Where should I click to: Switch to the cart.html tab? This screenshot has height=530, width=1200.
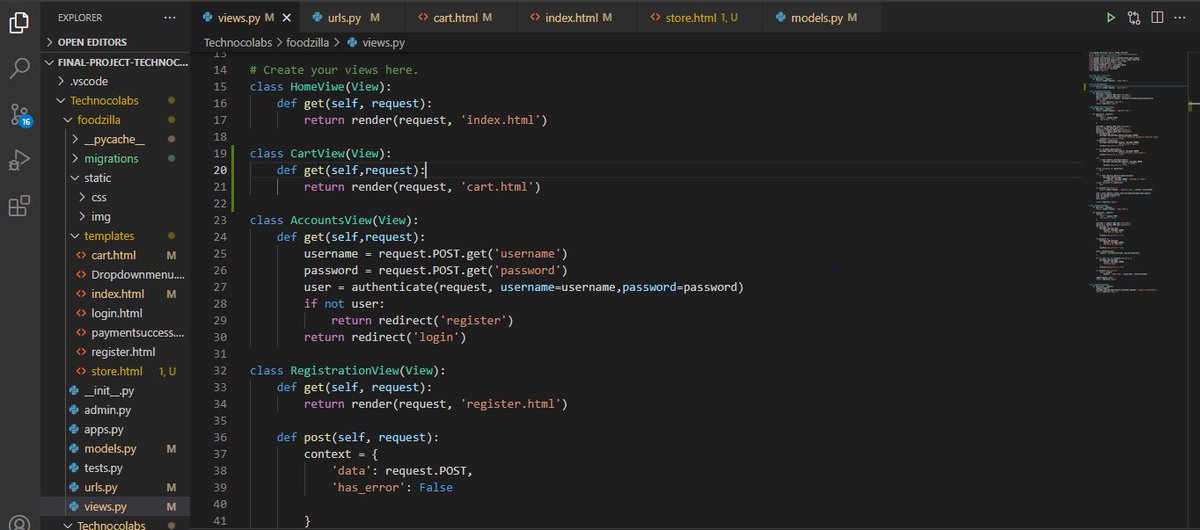tap(460, 17)
